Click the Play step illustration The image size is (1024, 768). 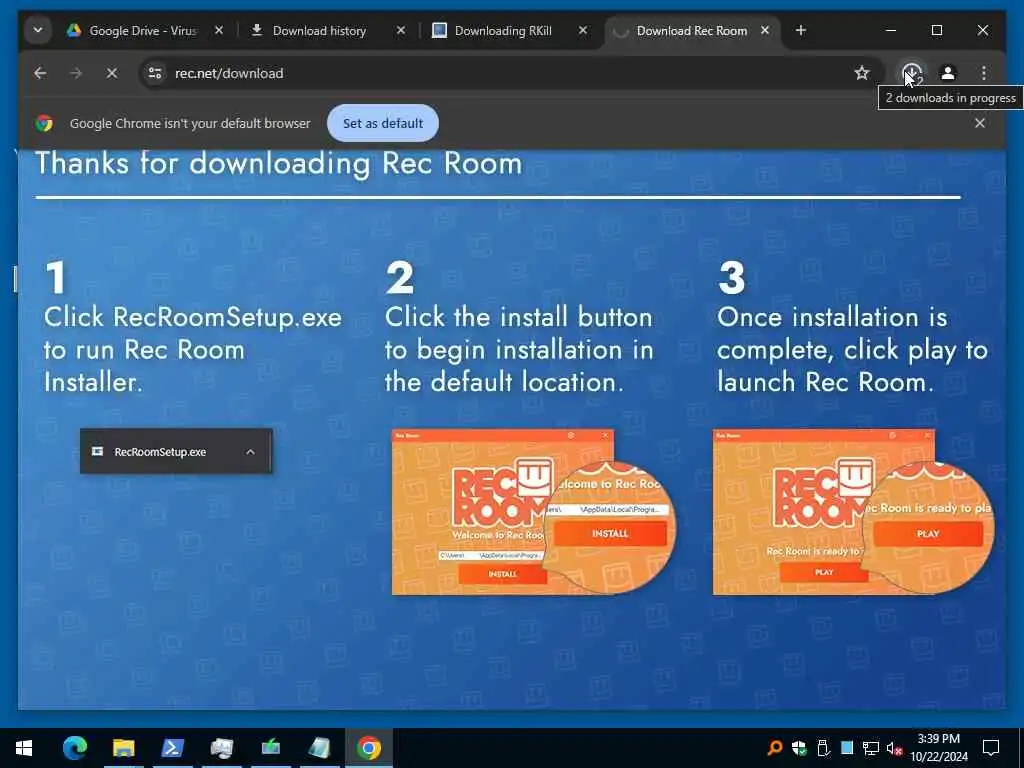(854, 512)
